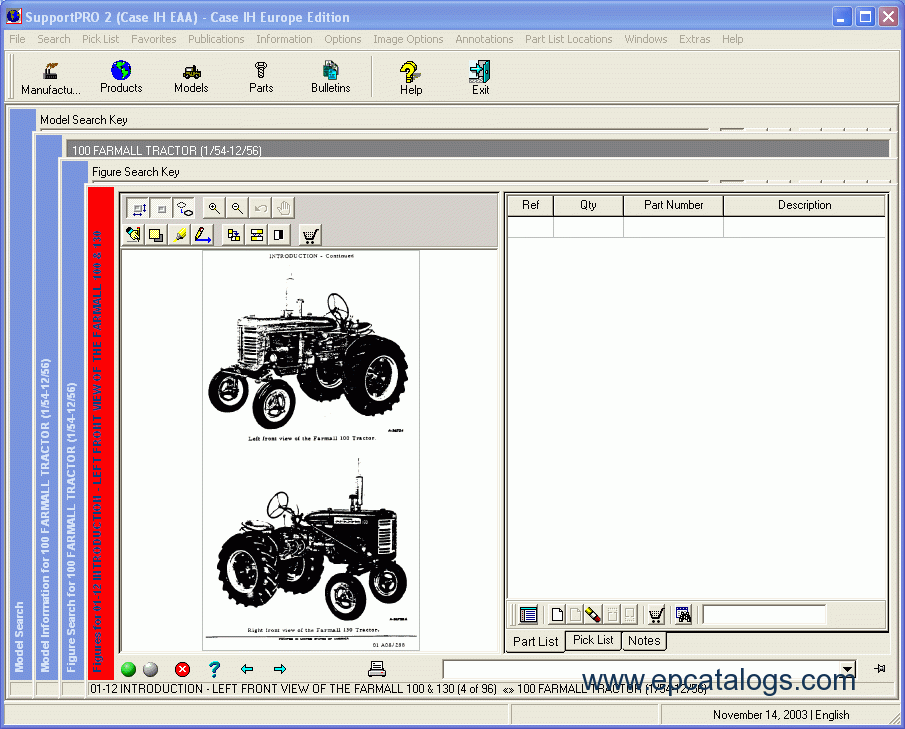Open Products with the globe icon
This screenshot has height=729, width=905.
coord(121,77)
